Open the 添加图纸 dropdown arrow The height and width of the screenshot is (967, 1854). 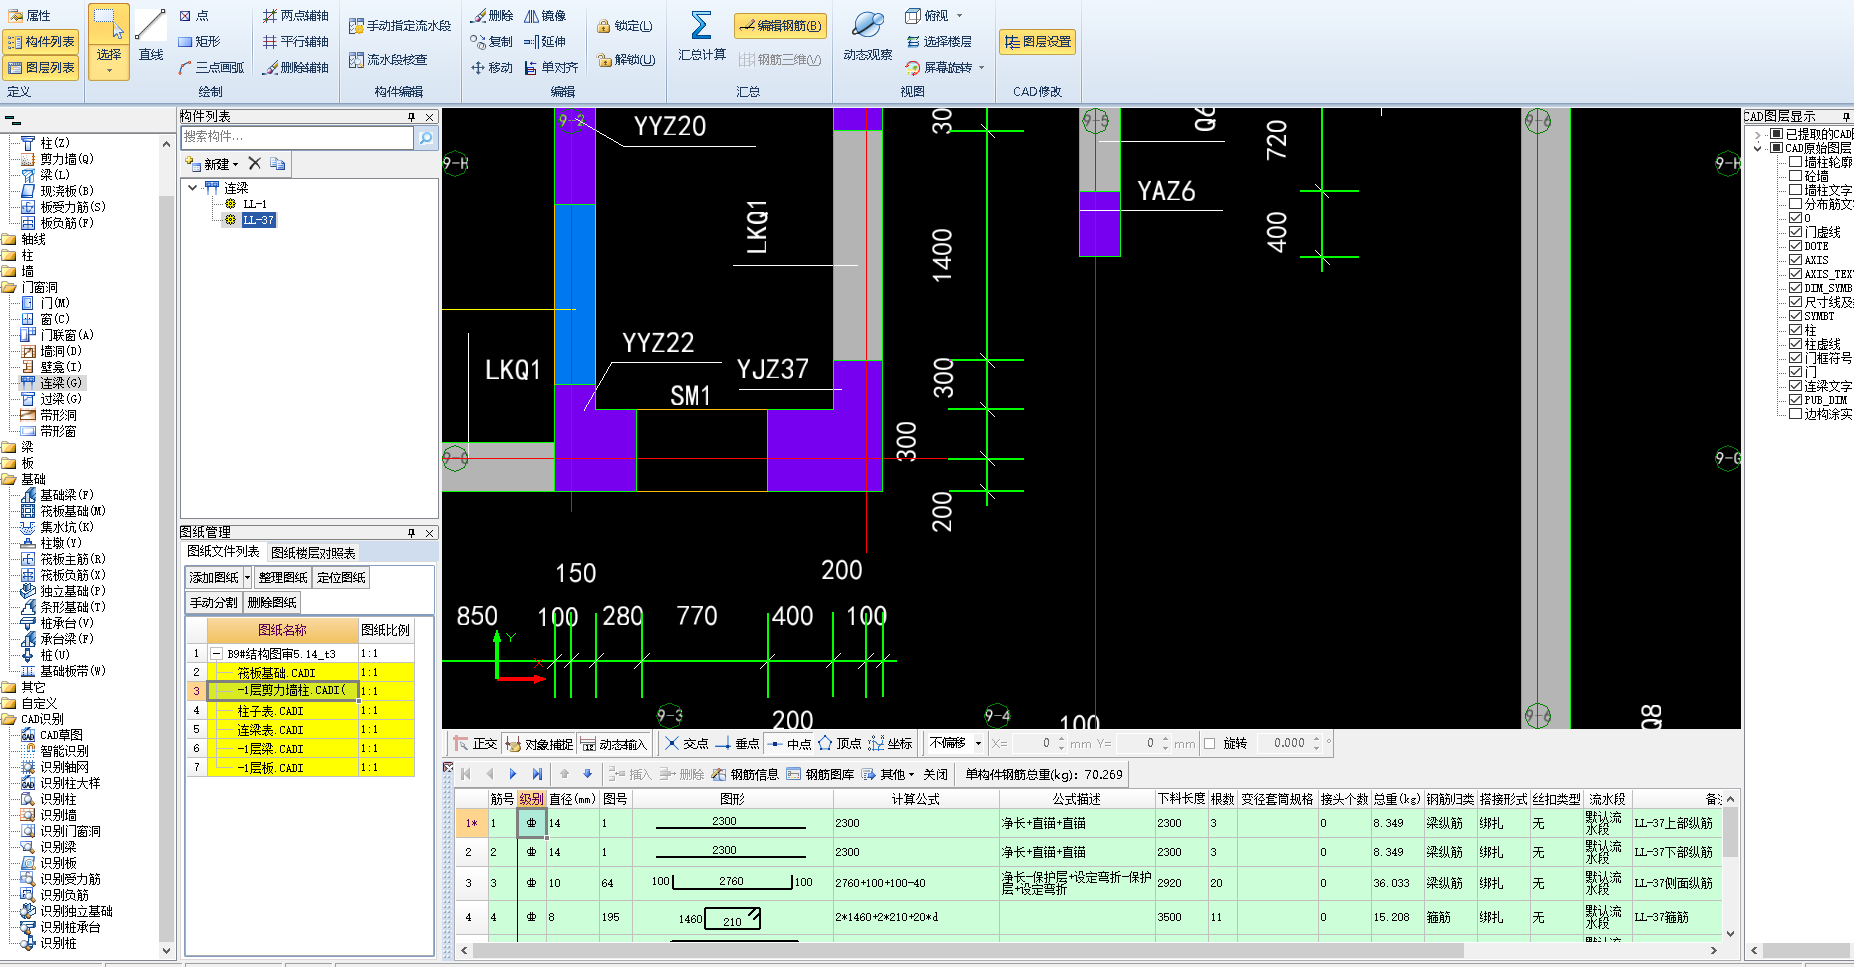coord(247,578)
